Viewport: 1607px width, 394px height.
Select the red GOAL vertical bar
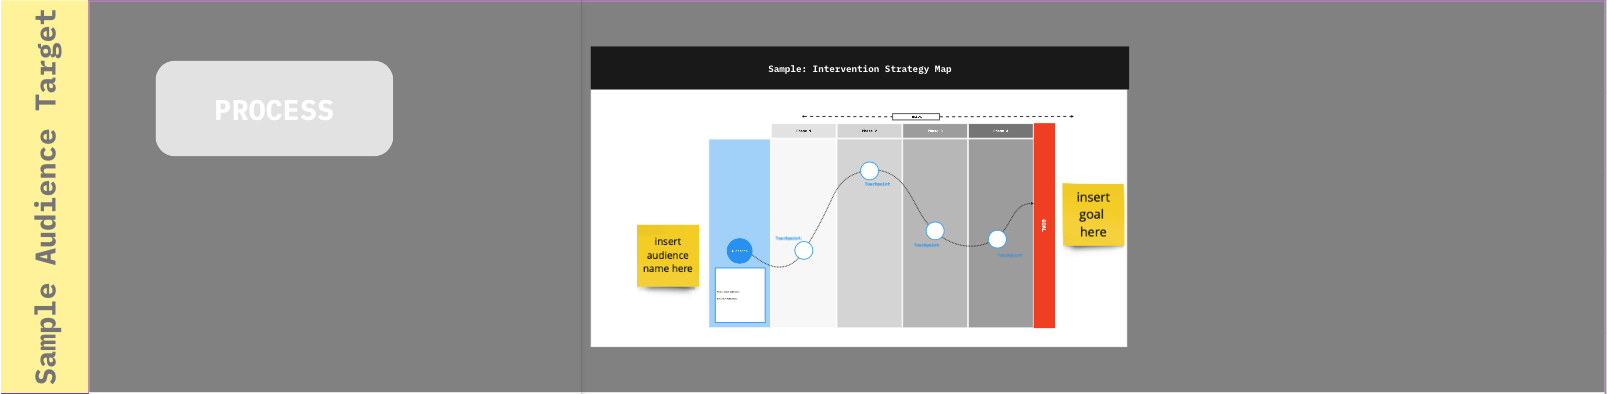click(x=1044, y=226)
